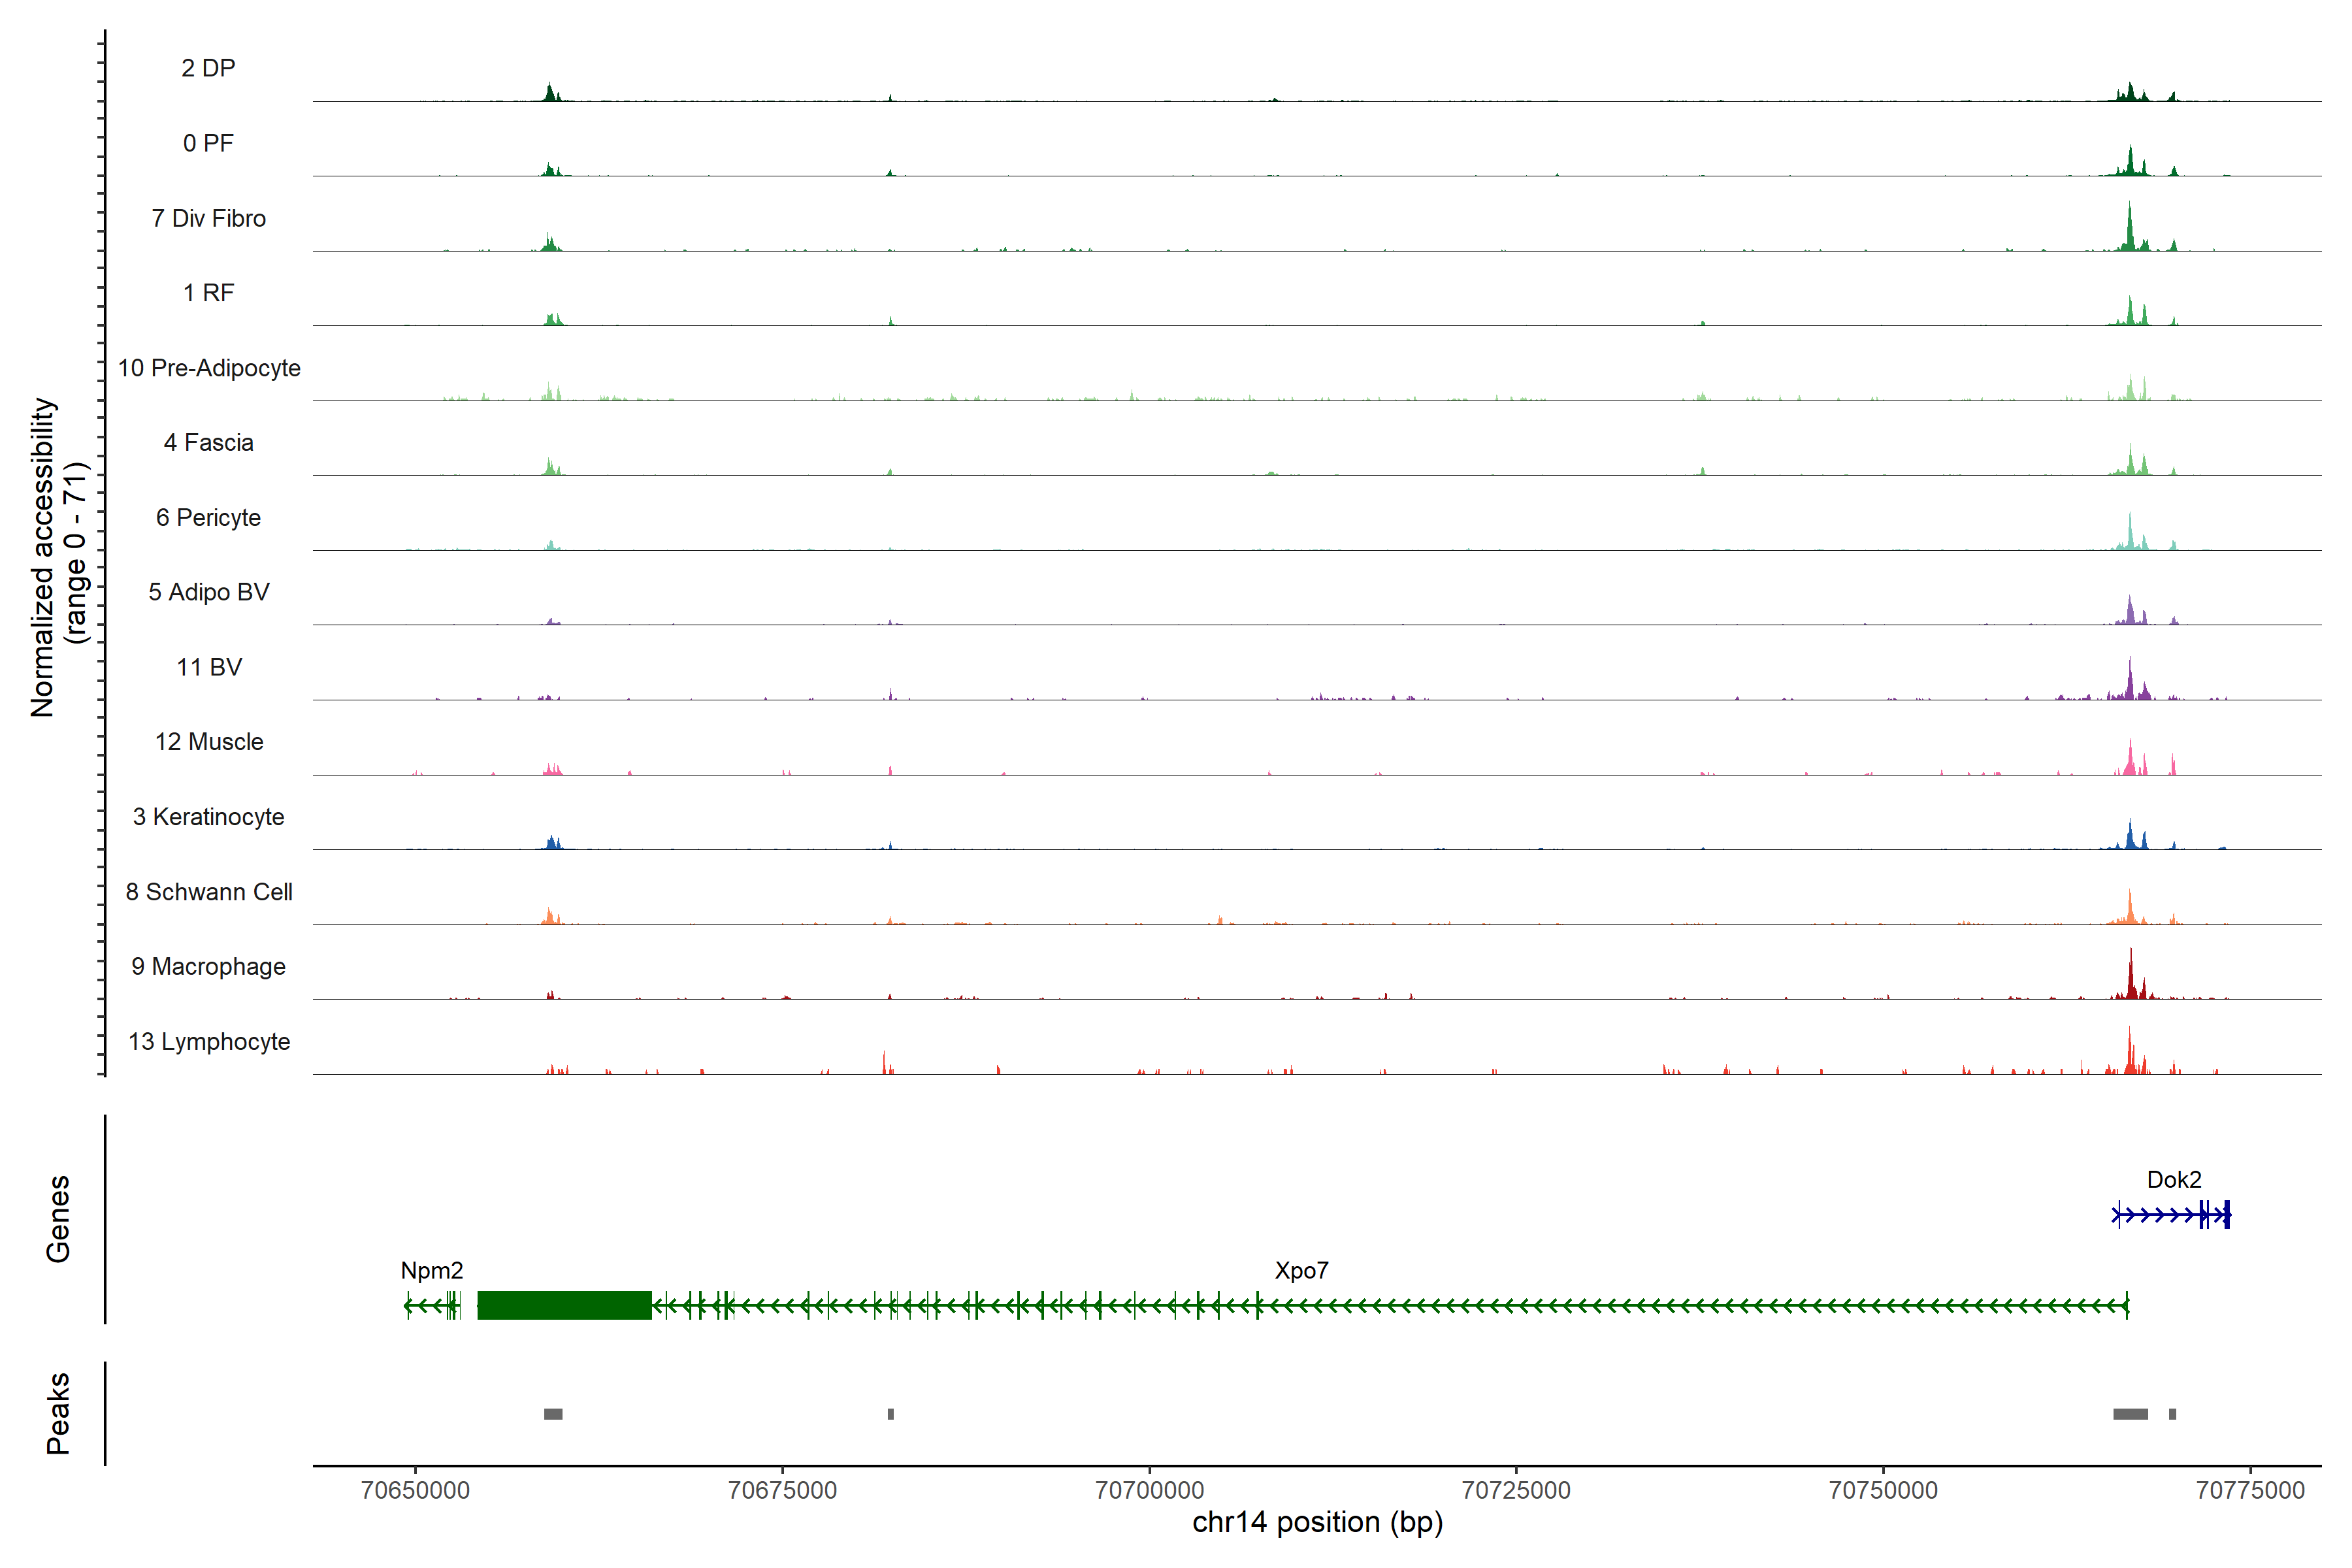The height and width of the screenshot is (1568, 2352).
Task: Select the 2 DP track label
Action: pos(208,68)
